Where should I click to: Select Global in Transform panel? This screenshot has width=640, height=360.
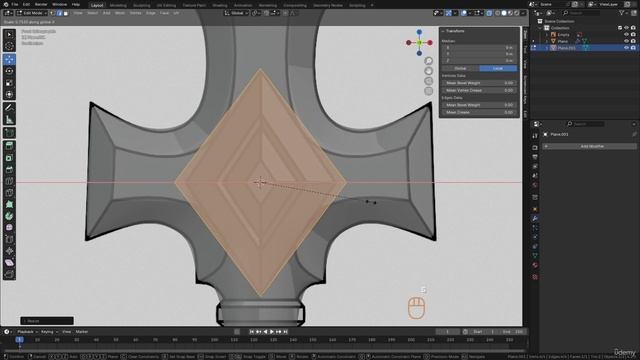point(460,68)
